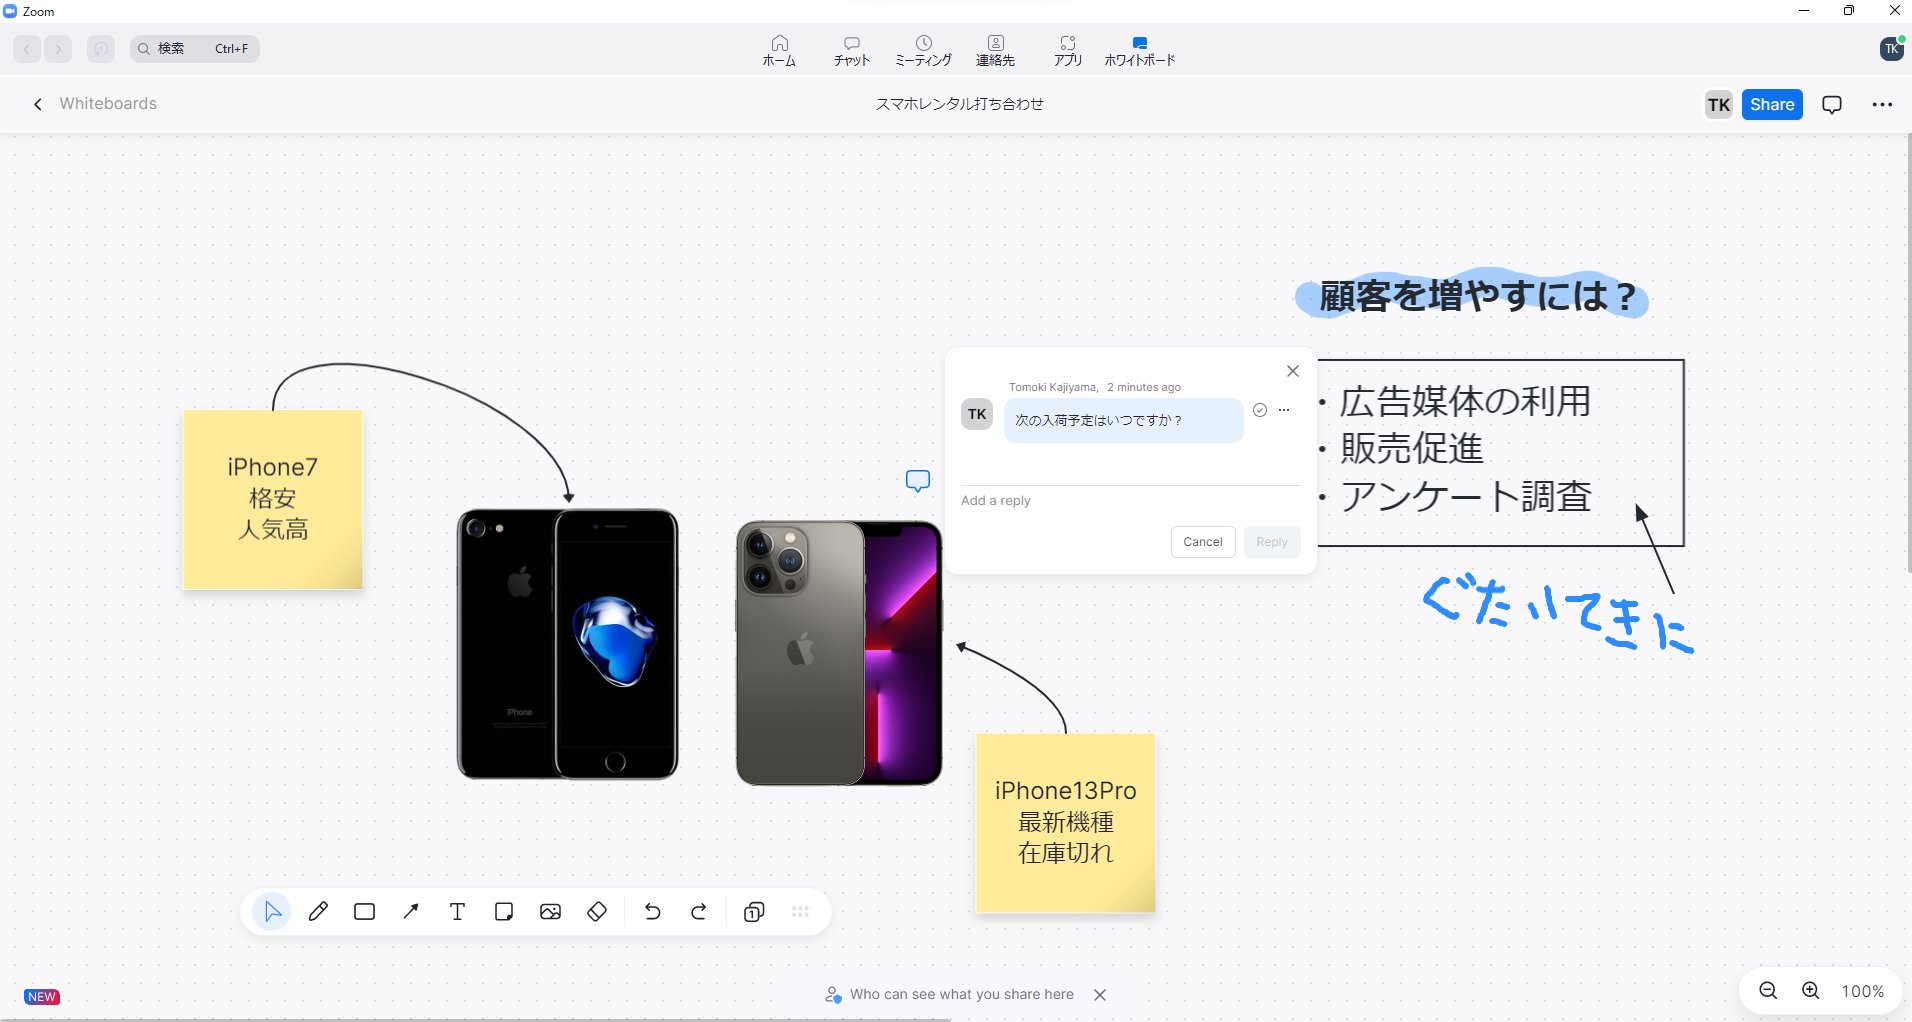Open the アプリ tab

coord(1068,50)
